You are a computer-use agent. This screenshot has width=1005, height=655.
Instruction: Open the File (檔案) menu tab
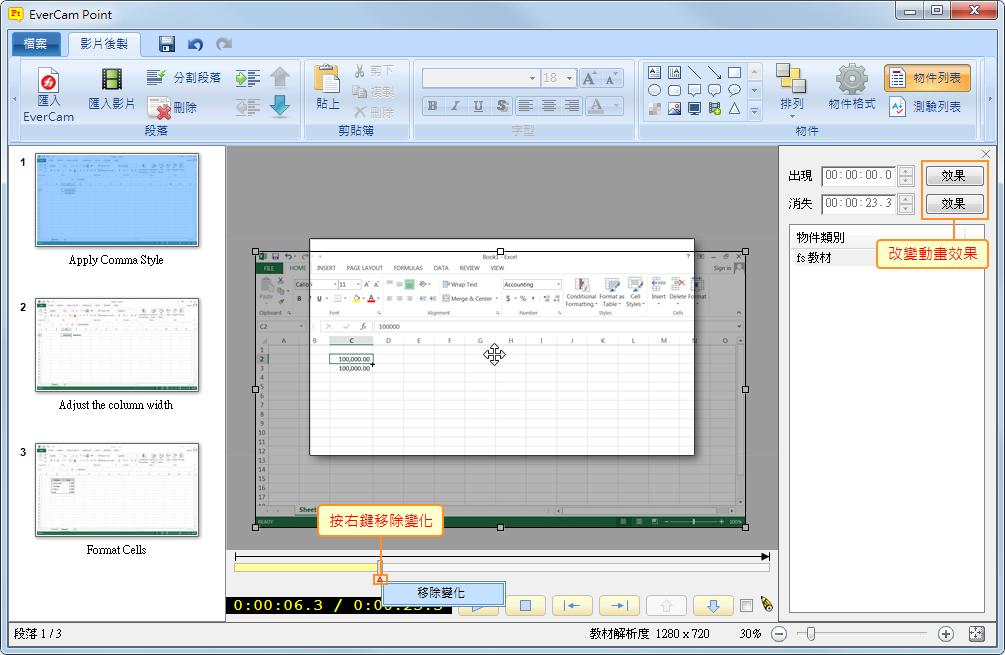36,44
